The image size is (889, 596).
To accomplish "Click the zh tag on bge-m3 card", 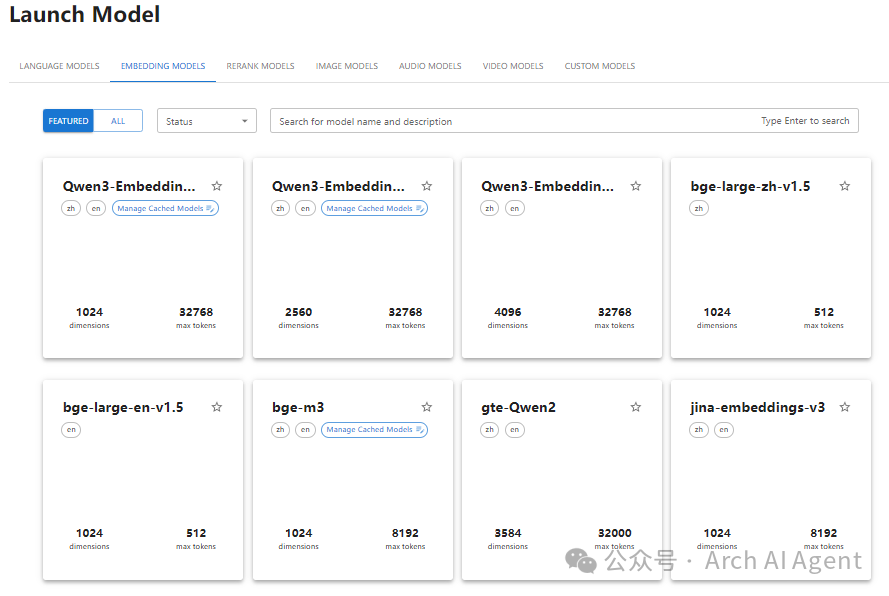I will 280,430.
